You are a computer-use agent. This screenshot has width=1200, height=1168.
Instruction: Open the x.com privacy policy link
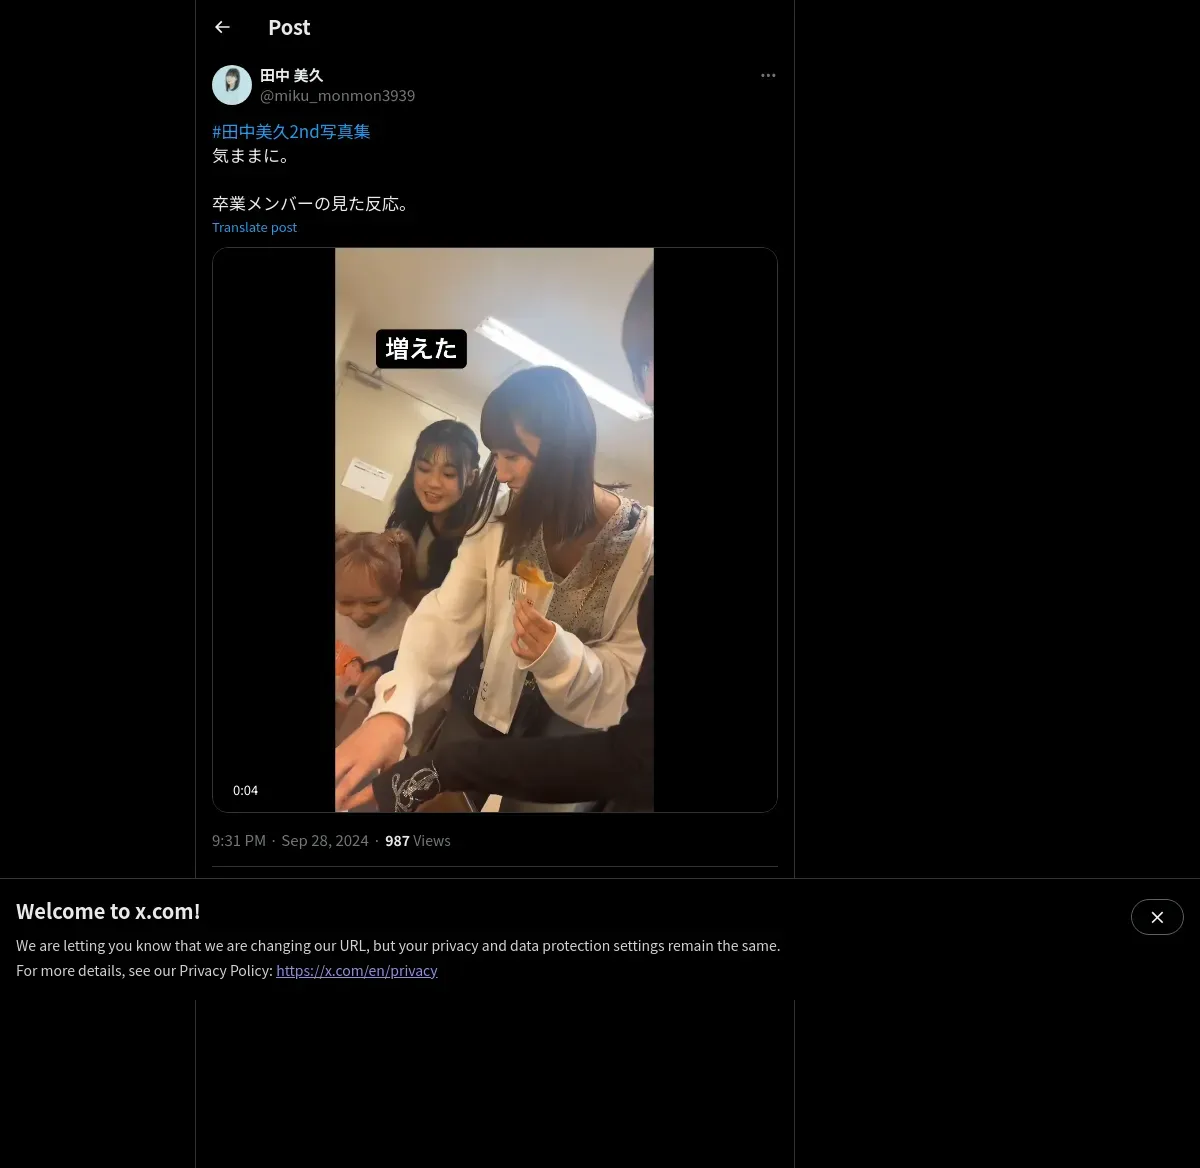[x=357, y=970]
